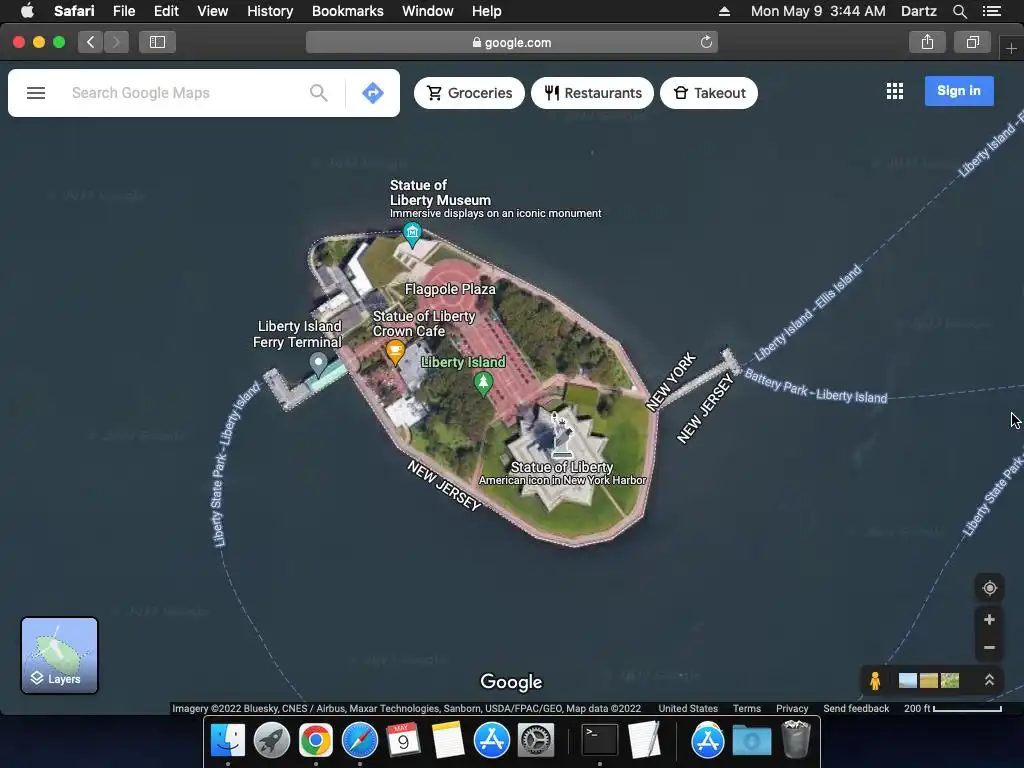The image size is (1024, 768).
Task: Open Spotlight search in menu bar
Action: (x=959, y=11)
